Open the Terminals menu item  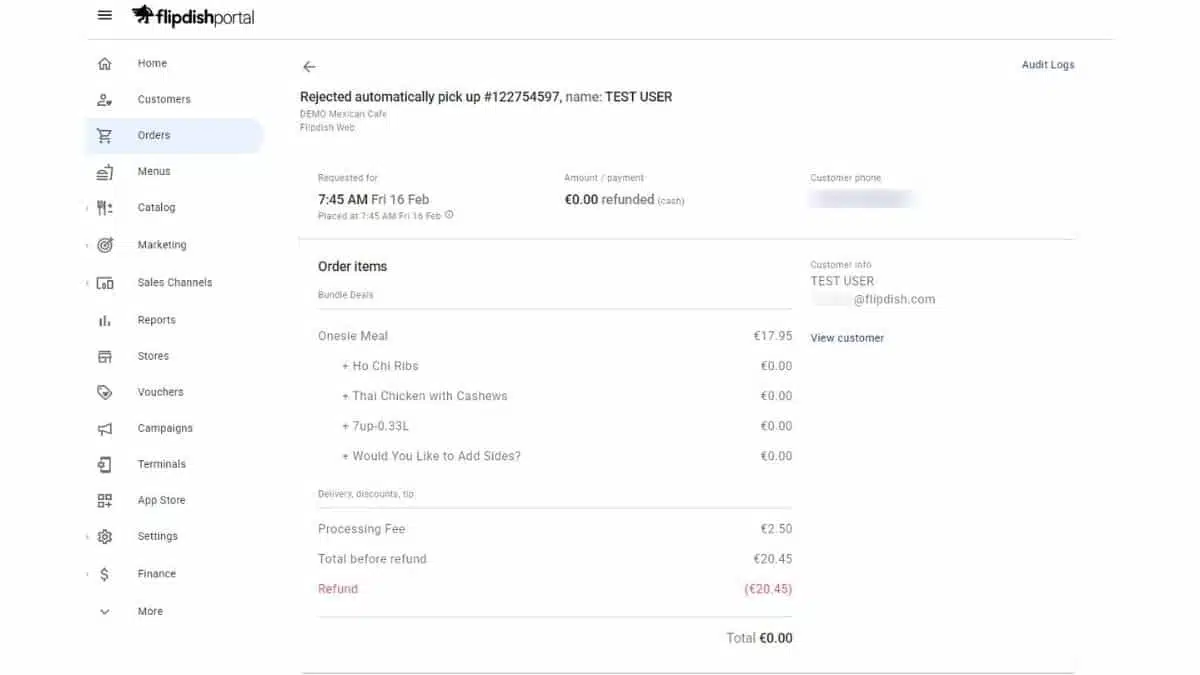pyautogui.click(x=161, y=464)
